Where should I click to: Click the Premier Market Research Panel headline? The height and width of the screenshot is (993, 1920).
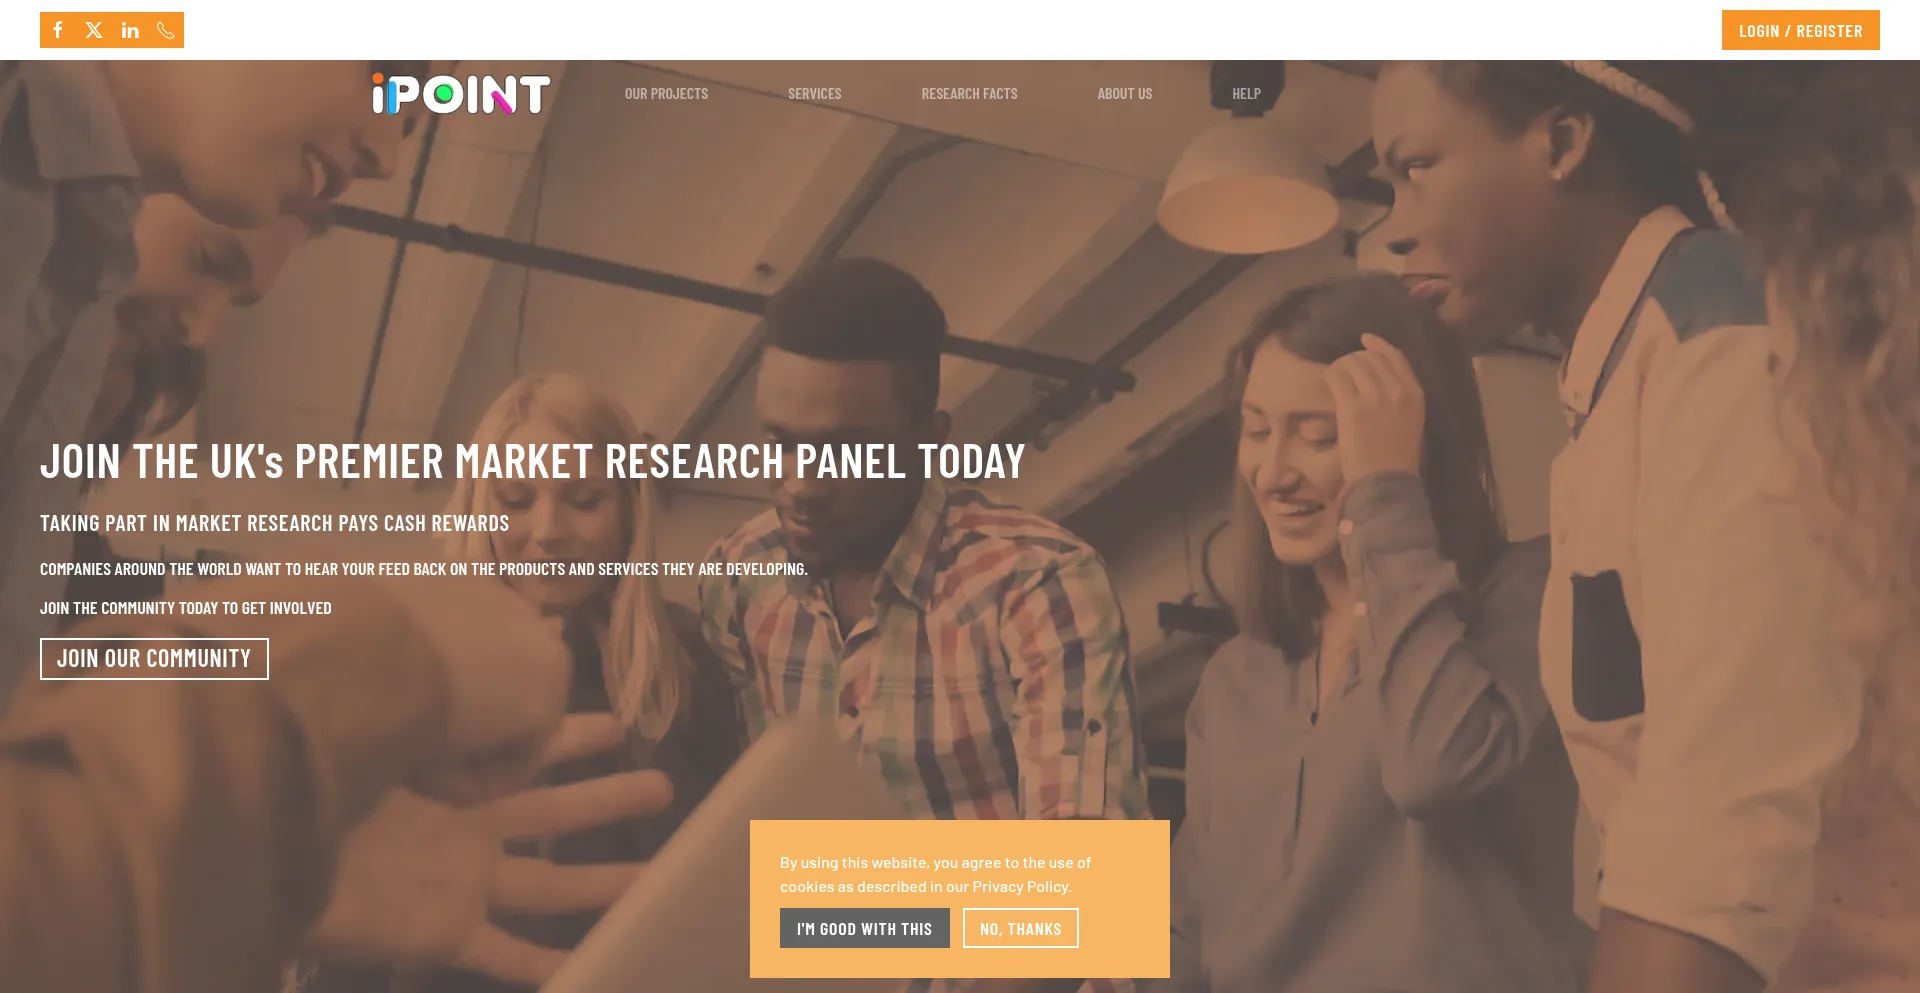533,462
